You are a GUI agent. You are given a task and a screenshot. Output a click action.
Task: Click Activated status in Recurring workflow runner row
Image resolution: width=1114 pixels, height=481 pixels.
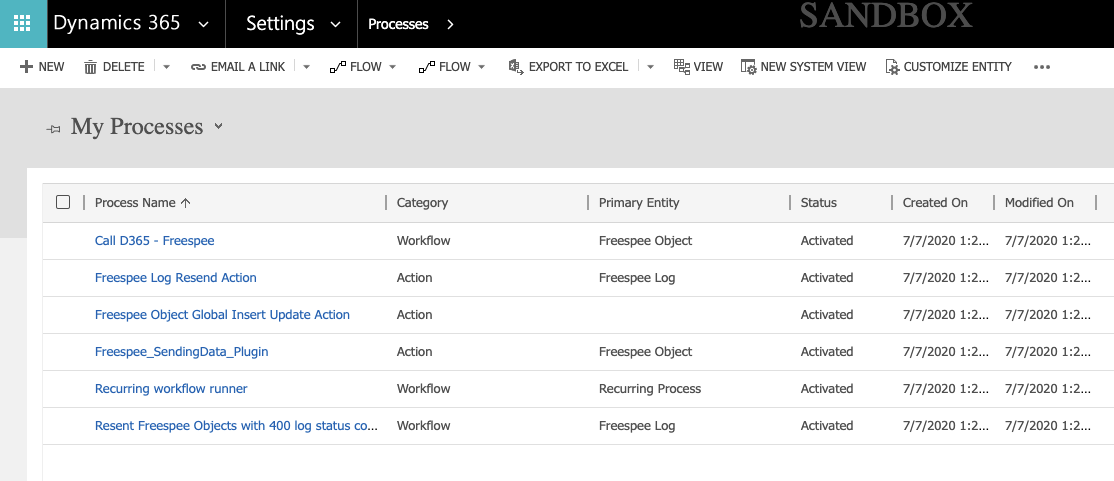click(827, 389)
